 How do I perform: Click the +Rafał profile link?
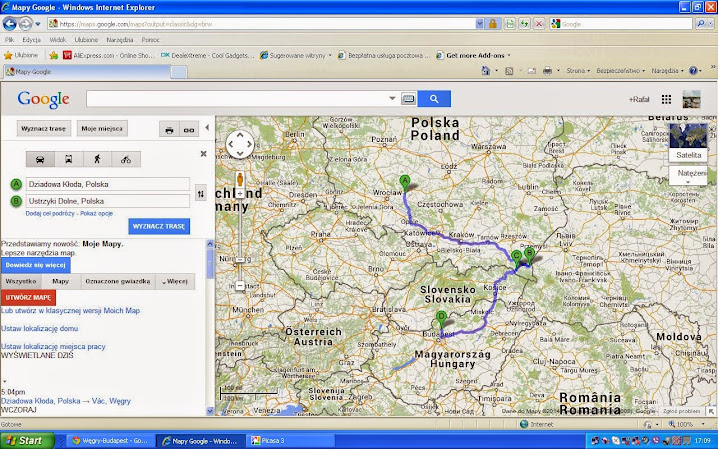[639, 99]
